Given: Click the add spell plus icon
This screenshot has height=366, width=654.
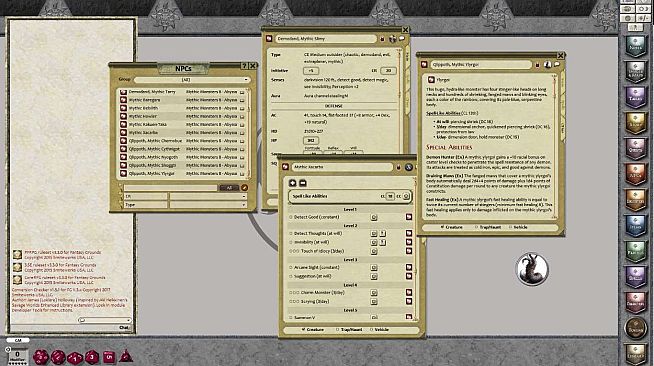Looking at the screenshot, I should click(x=292, y=183).
